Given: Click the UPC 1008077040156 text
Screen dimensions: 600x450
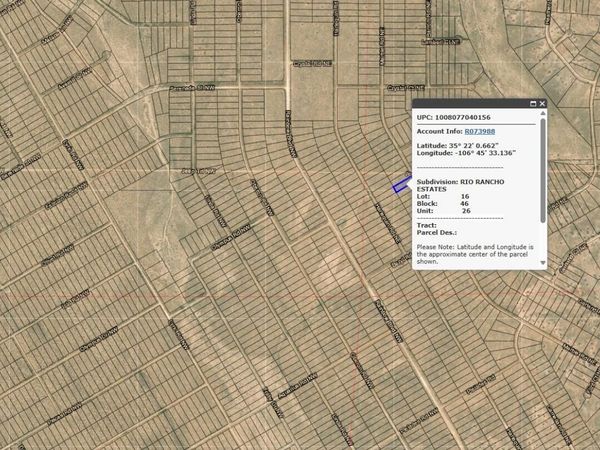Looking at the screenshot, I should coord(453,117).
